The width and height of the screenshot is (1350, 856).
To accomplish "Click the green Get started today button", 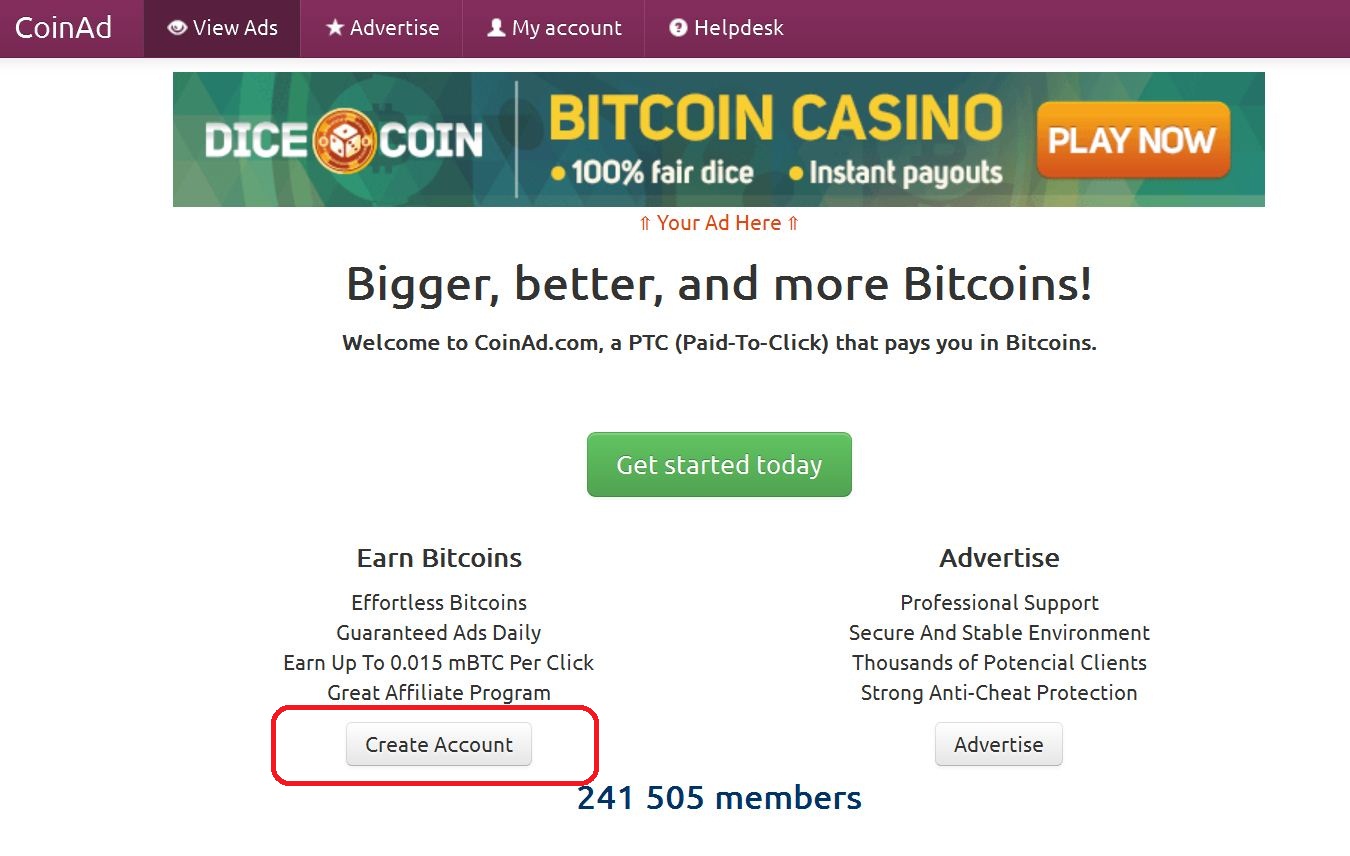I will [719, 464].
